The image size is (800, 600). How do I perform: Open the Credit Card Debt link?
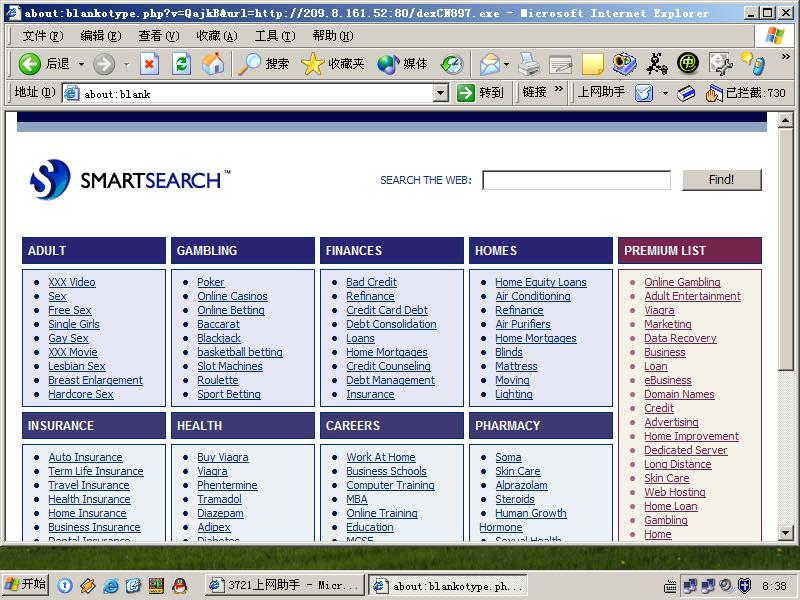(x=386, y=310)
